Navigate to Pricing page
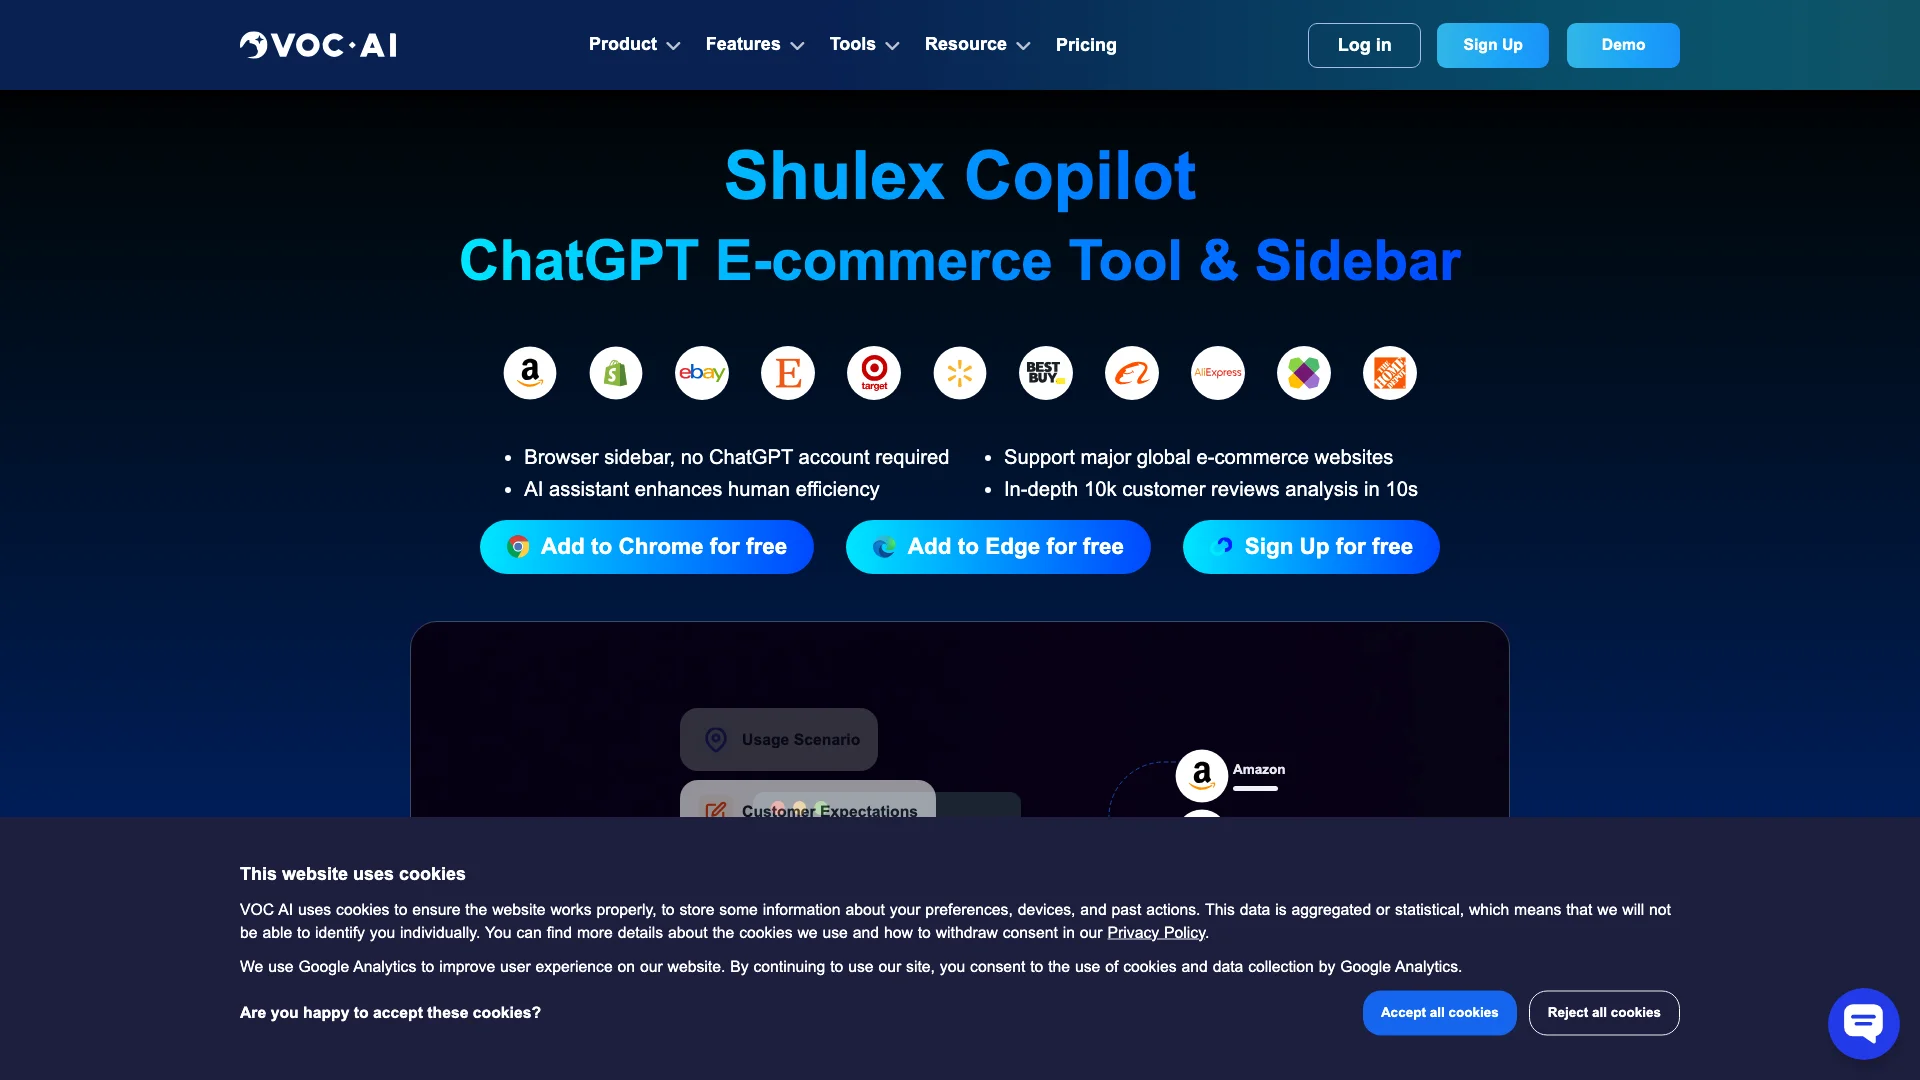The image size is (1920, 1080). (x=1085, y=45)
